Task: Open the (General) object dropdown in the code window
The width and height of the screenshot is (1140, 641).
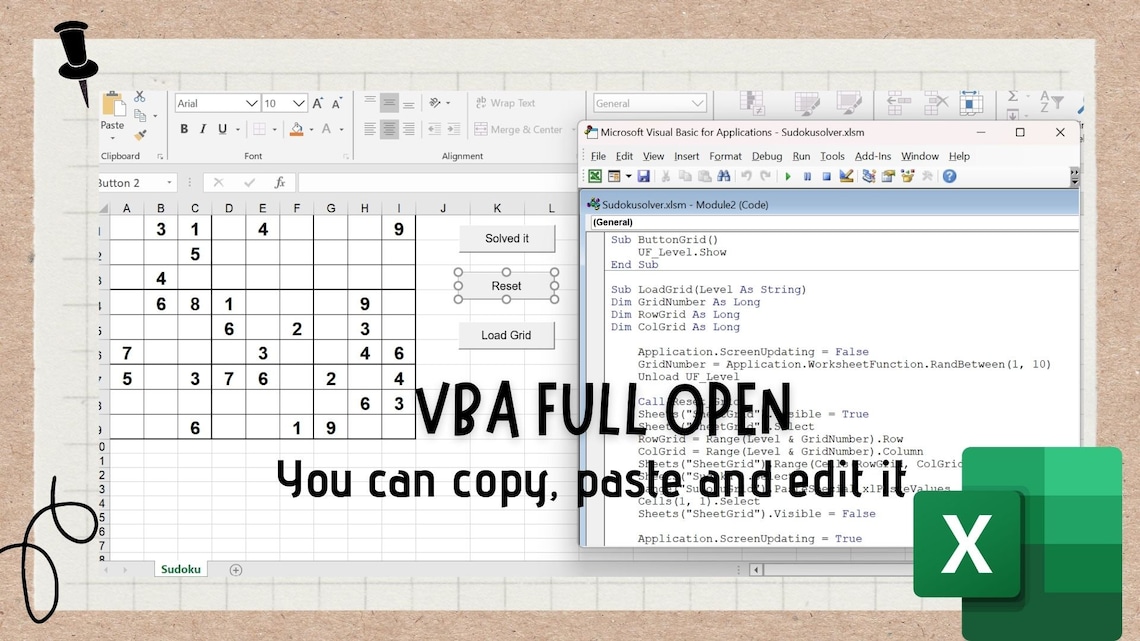Action: [650, 221]
